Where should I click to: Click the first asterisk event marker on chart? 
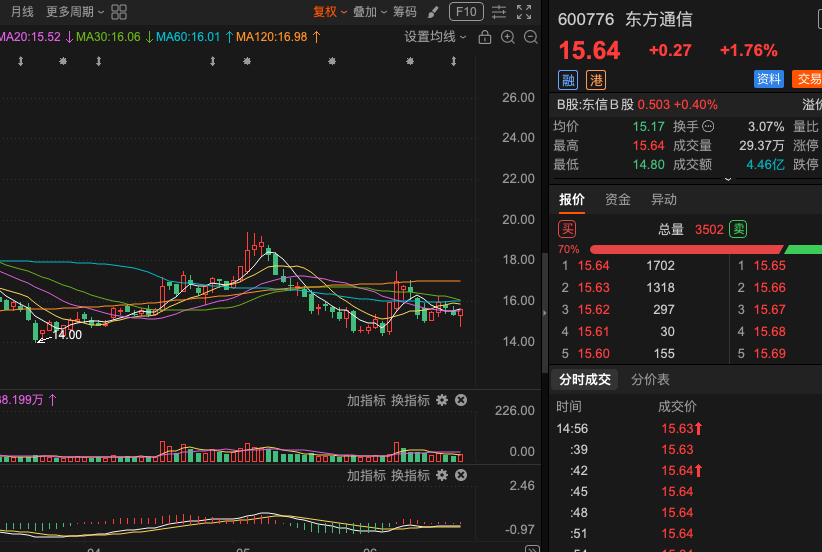click(63, 61)
